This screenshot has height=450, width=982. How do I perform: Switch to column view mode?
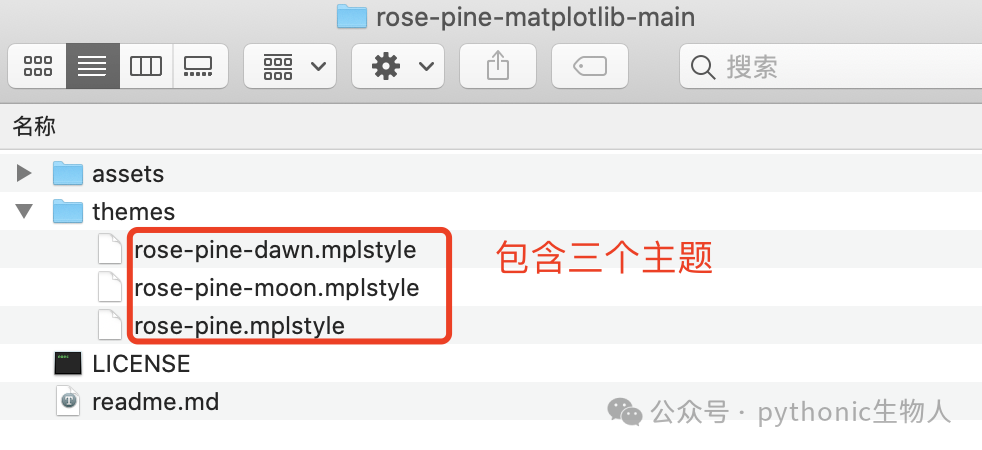coord(146,66)
